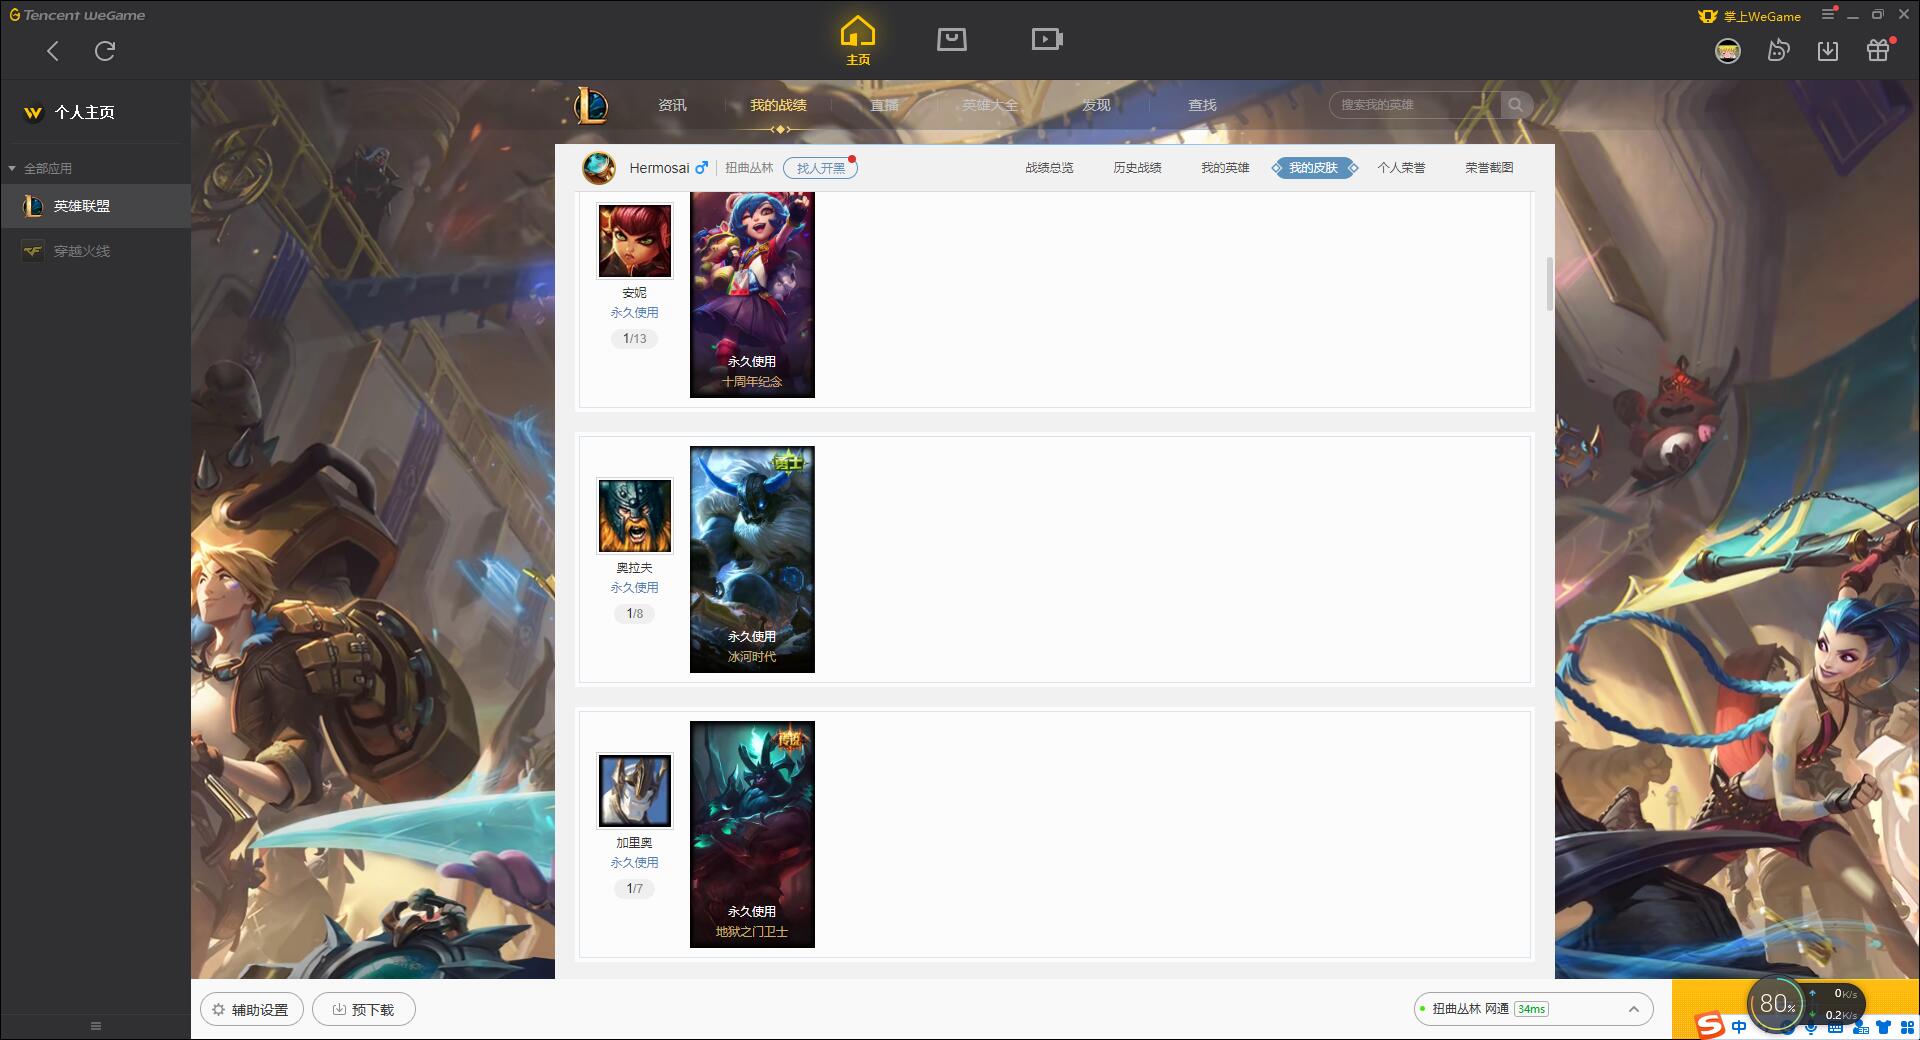Open the video live-stream icon
The height and width of the screenshot is (1040, 1920).
(x=1047, y=39)
